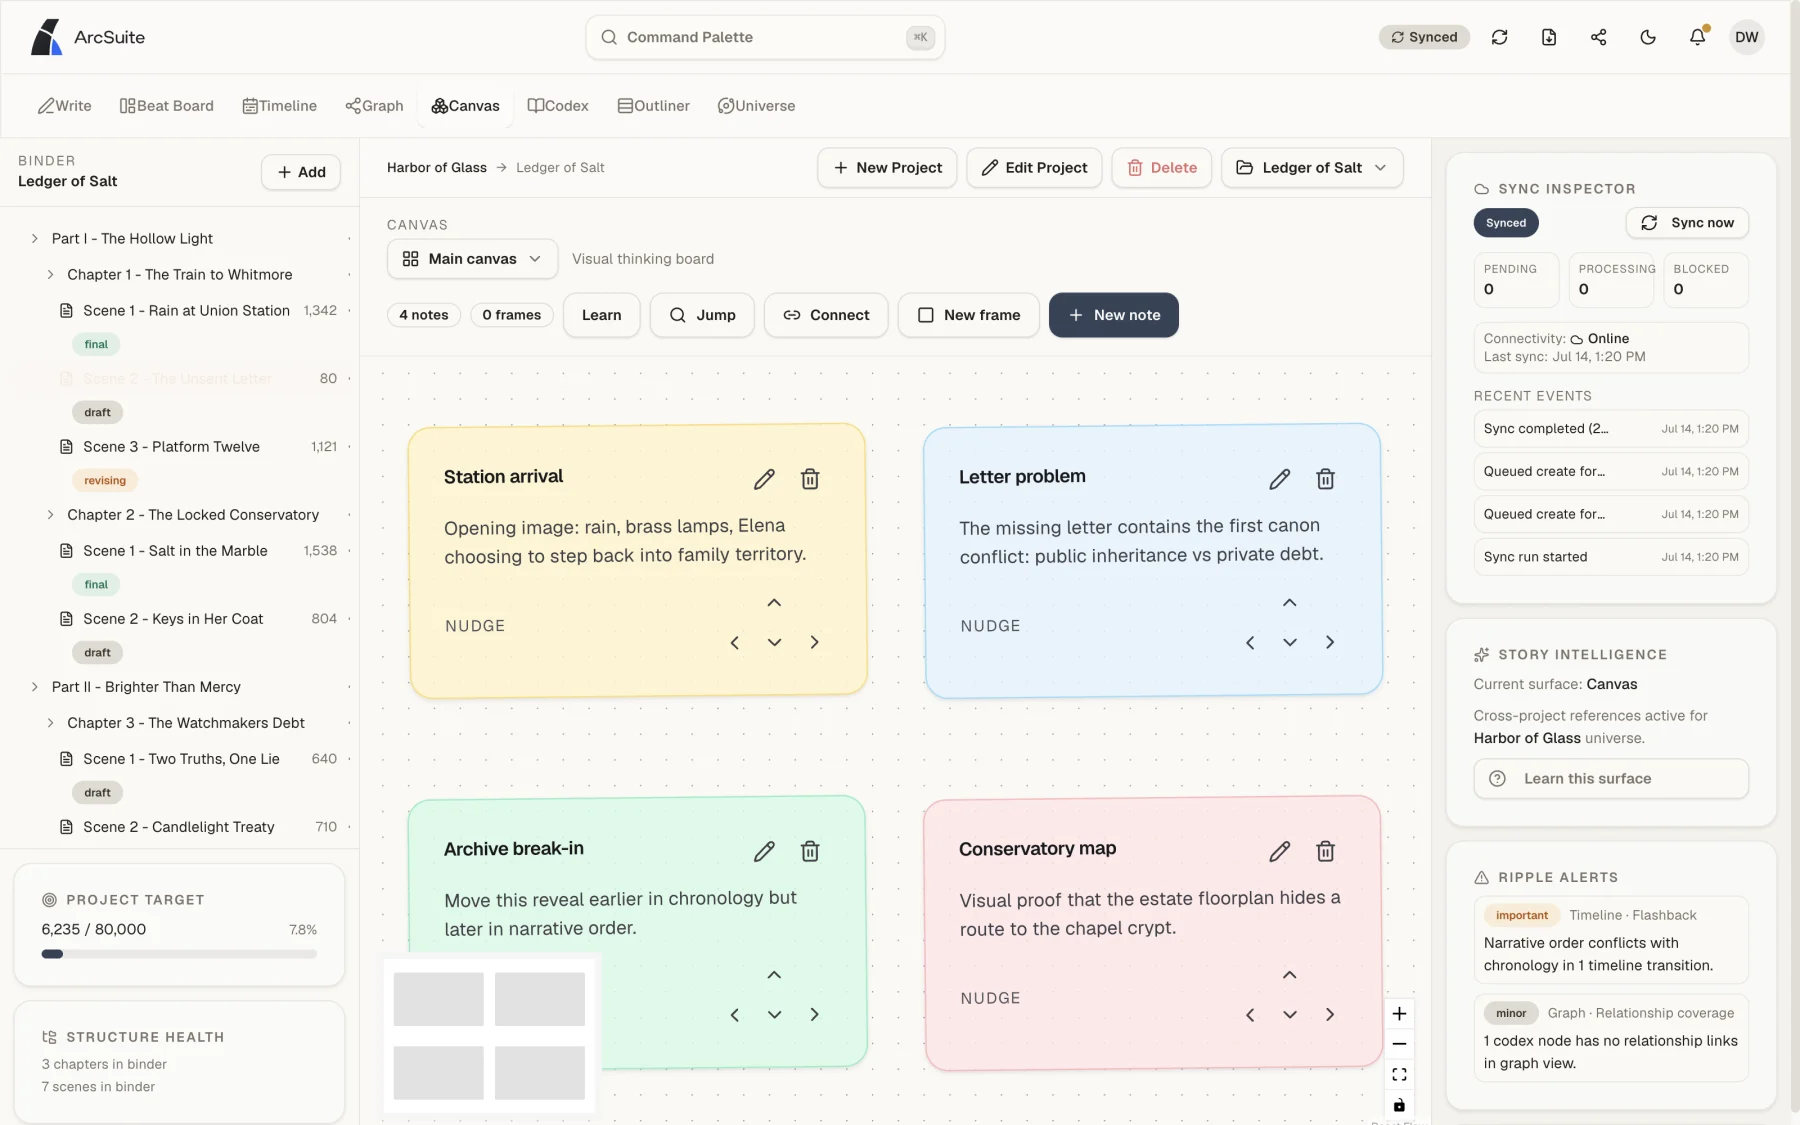
Task: Click the canvas minimap thumbnail
Action: click(x=489, y=1035)
